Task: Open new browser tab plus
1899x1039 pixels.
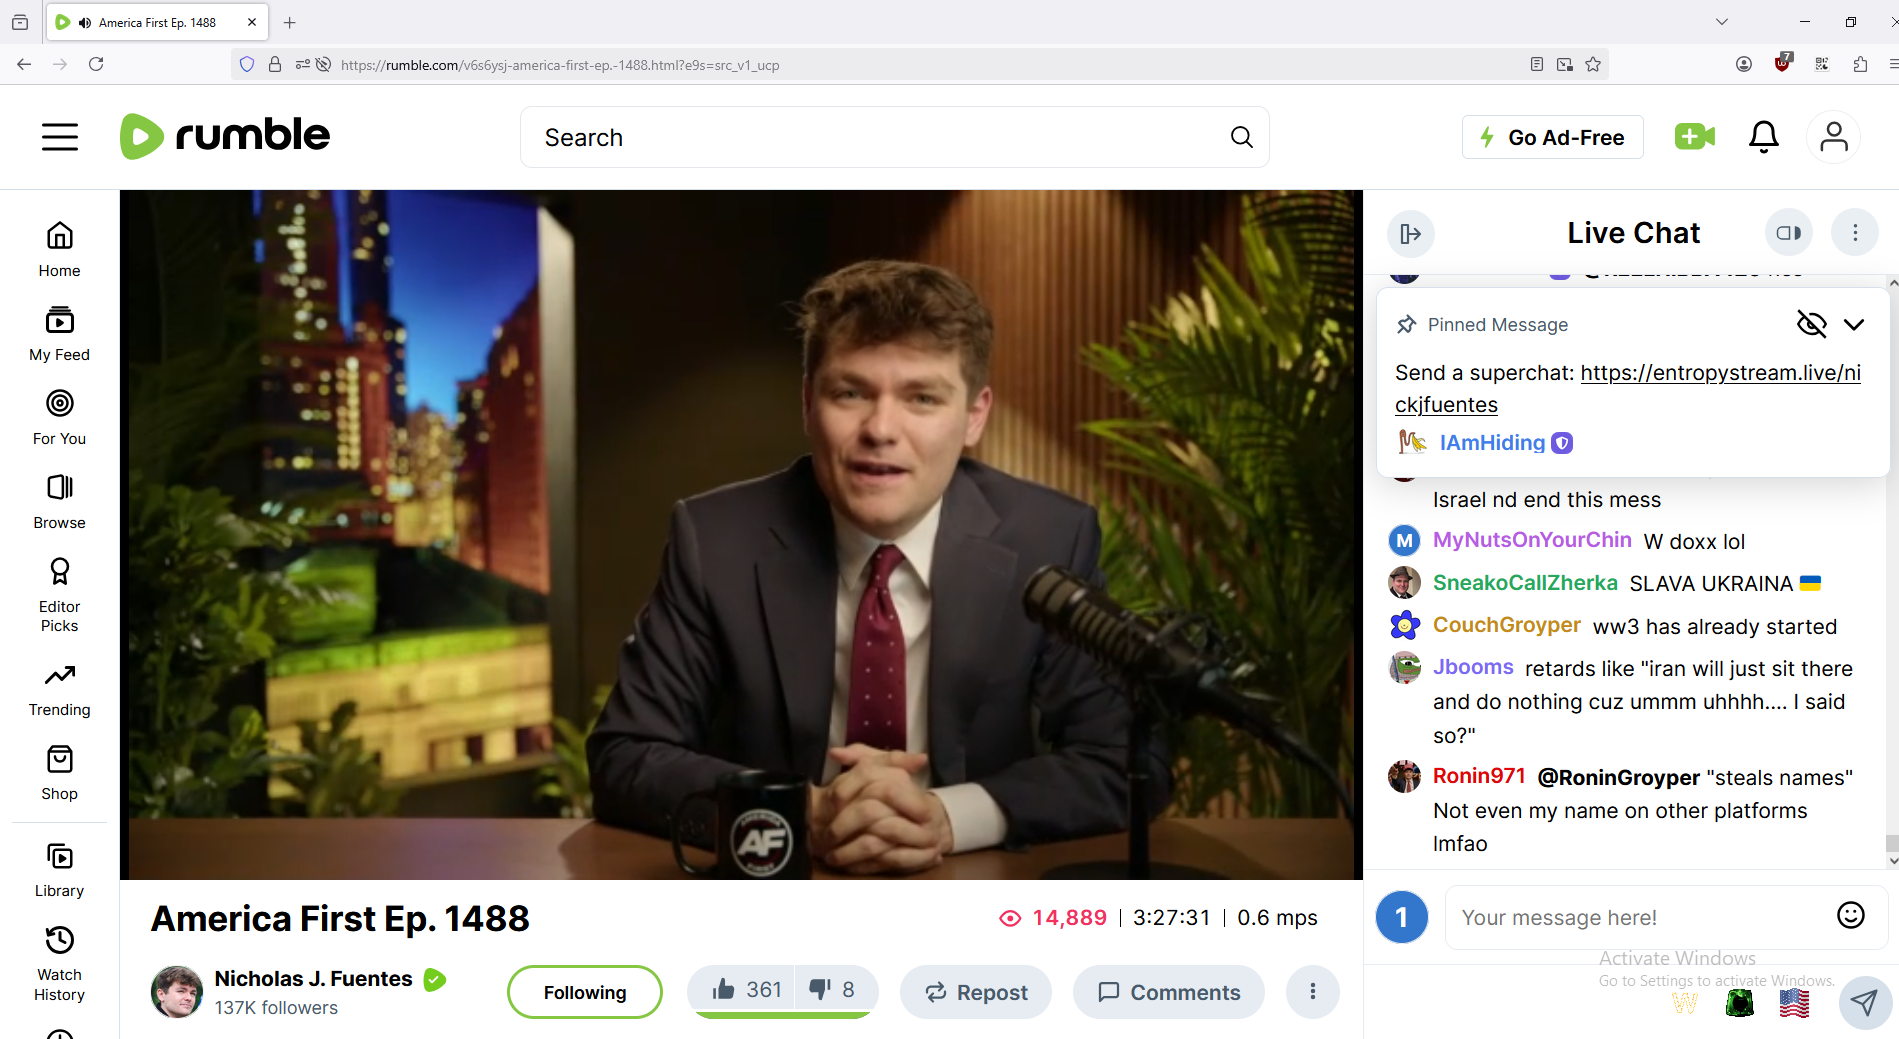Action: pos(290,22)
